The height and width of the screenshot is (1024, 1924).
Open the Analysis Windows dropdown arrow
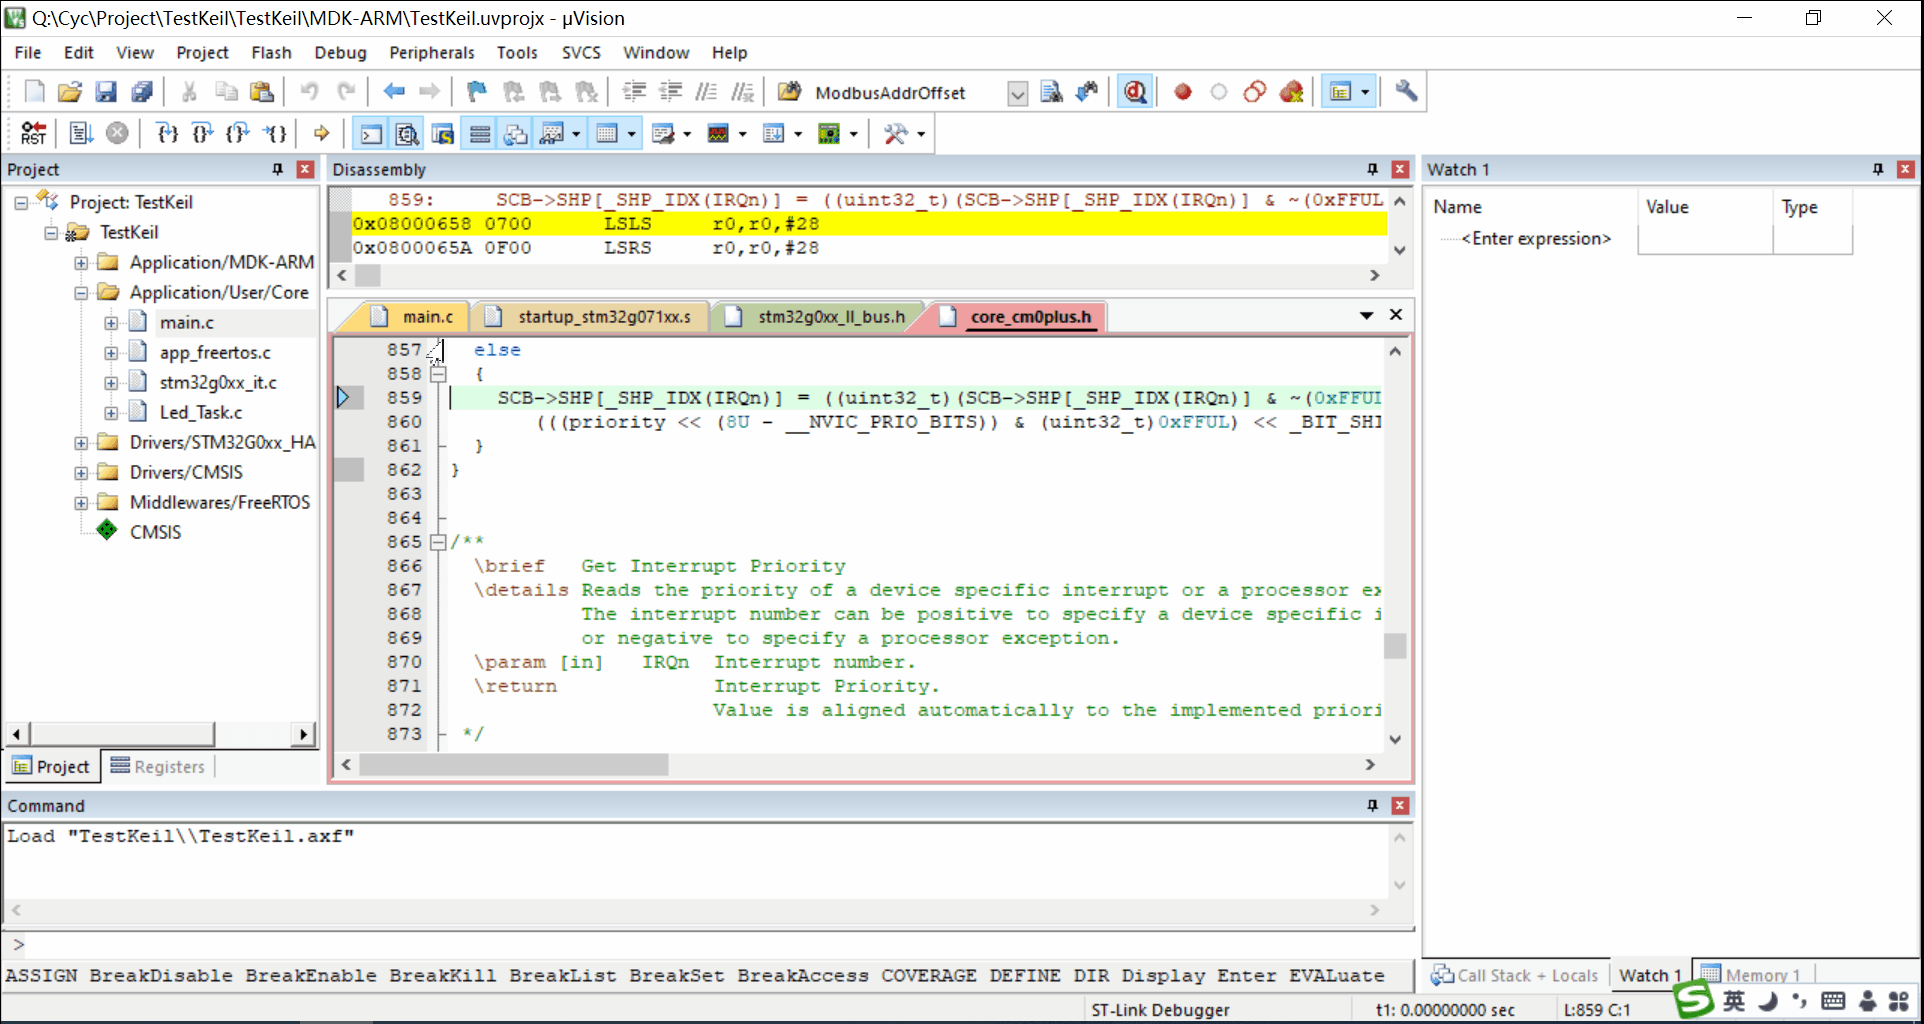pyautogui.click(x=742, y=134)
